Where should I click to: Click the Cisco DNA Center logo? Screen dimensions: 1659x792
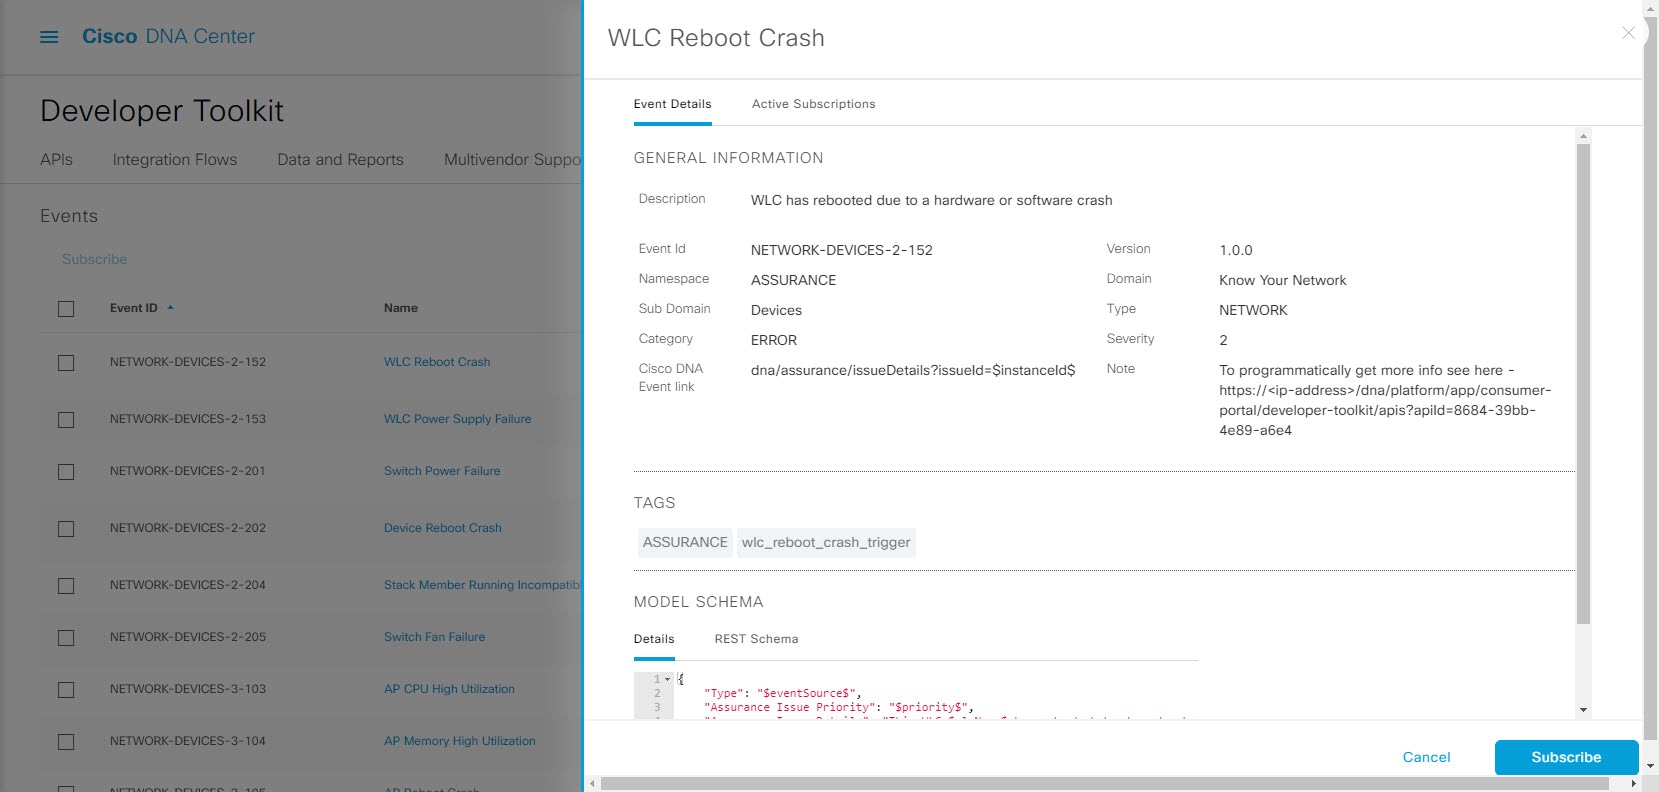click(x=168, y=37)
